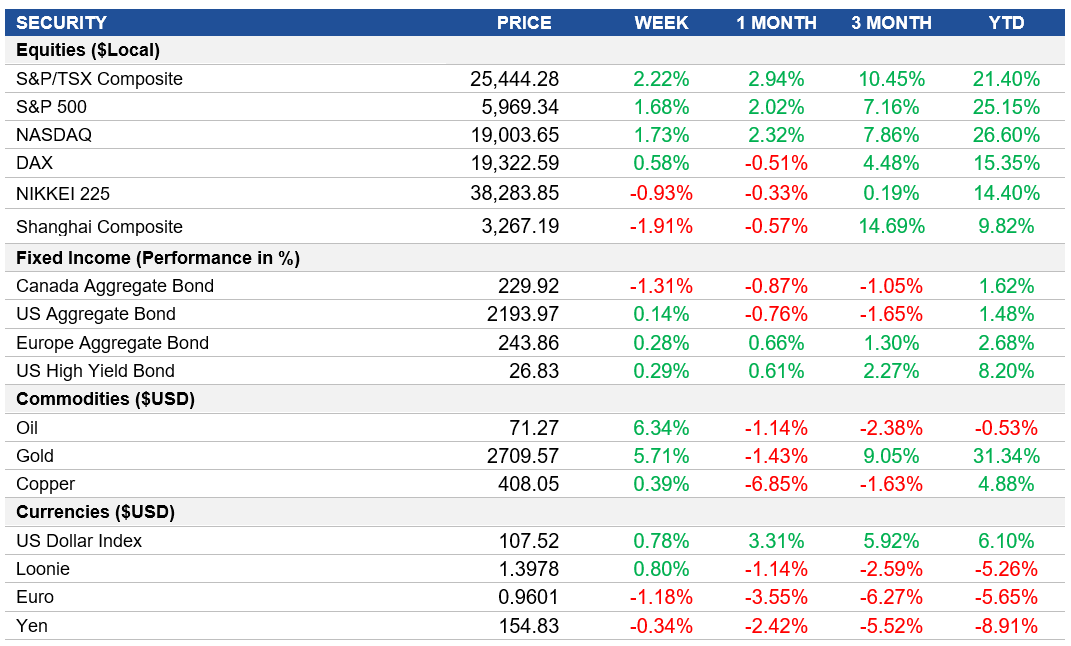
Task: Select the S&P 500 security name
Action: pyautogui.click(x=53, y=107)
